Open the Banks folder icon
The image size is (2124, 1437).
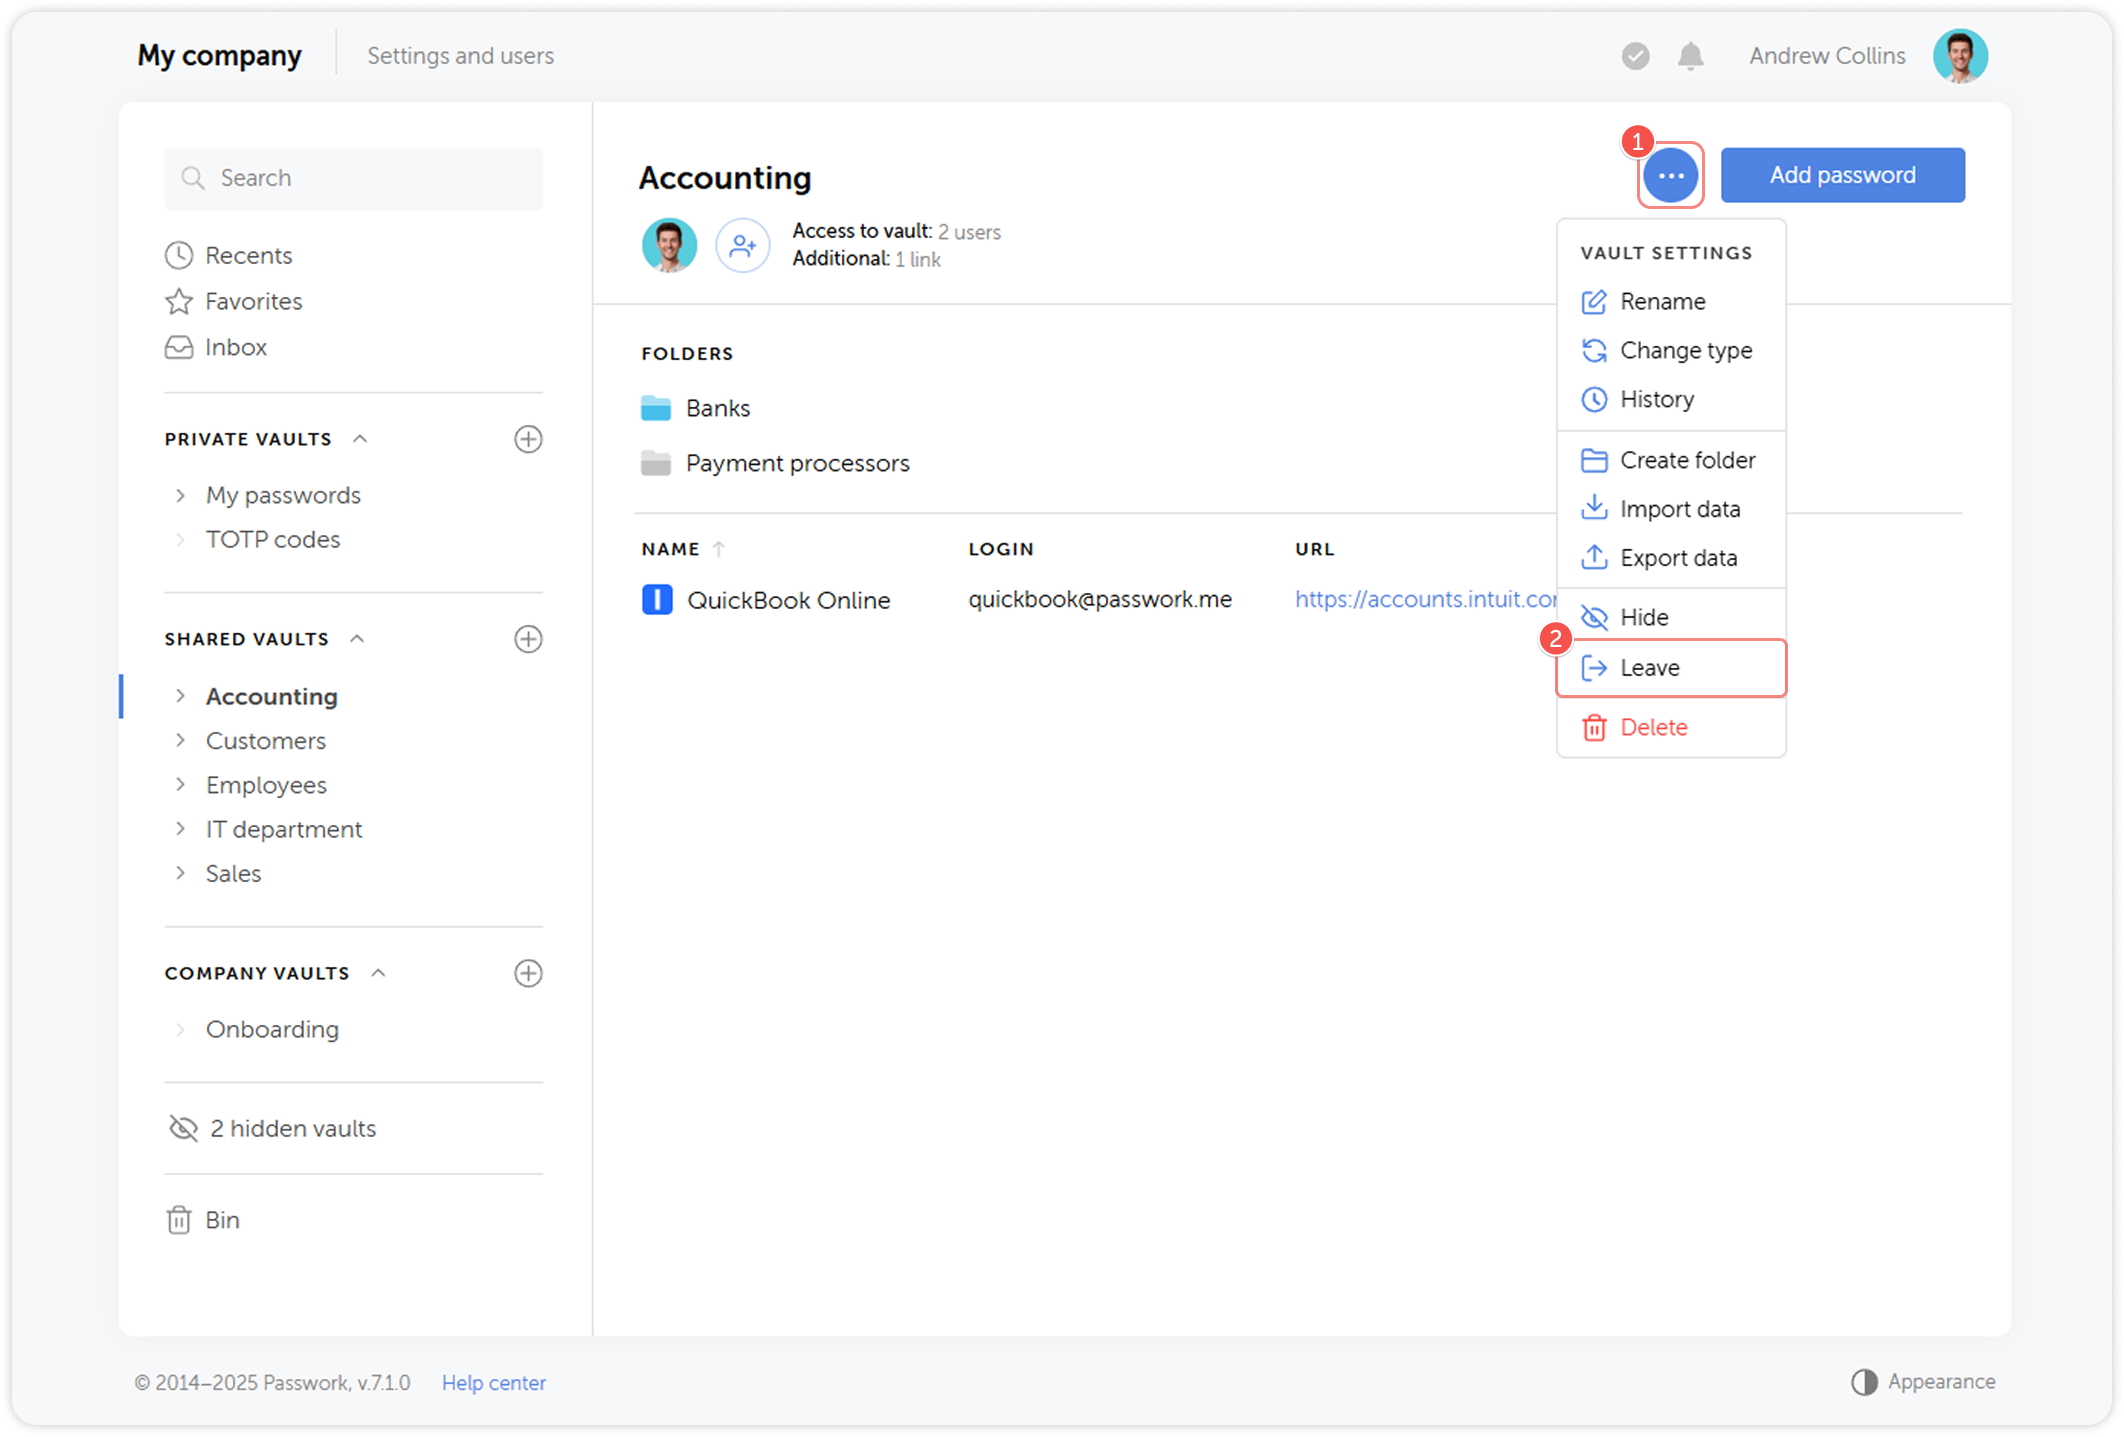[x=656, y=407]
